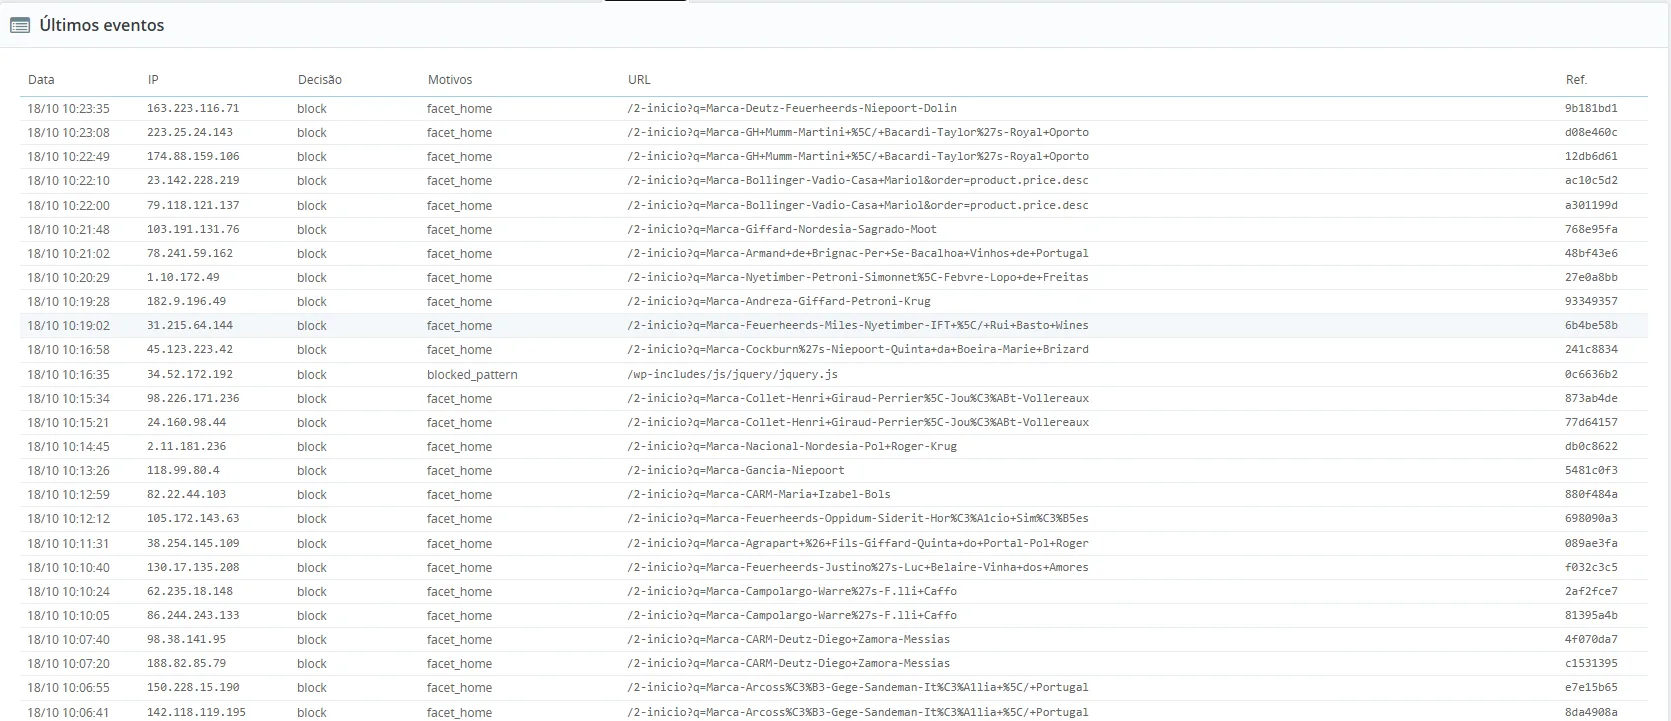Click the Marca-Andreza-Giffard-Petroni-Krug URL

779,301
